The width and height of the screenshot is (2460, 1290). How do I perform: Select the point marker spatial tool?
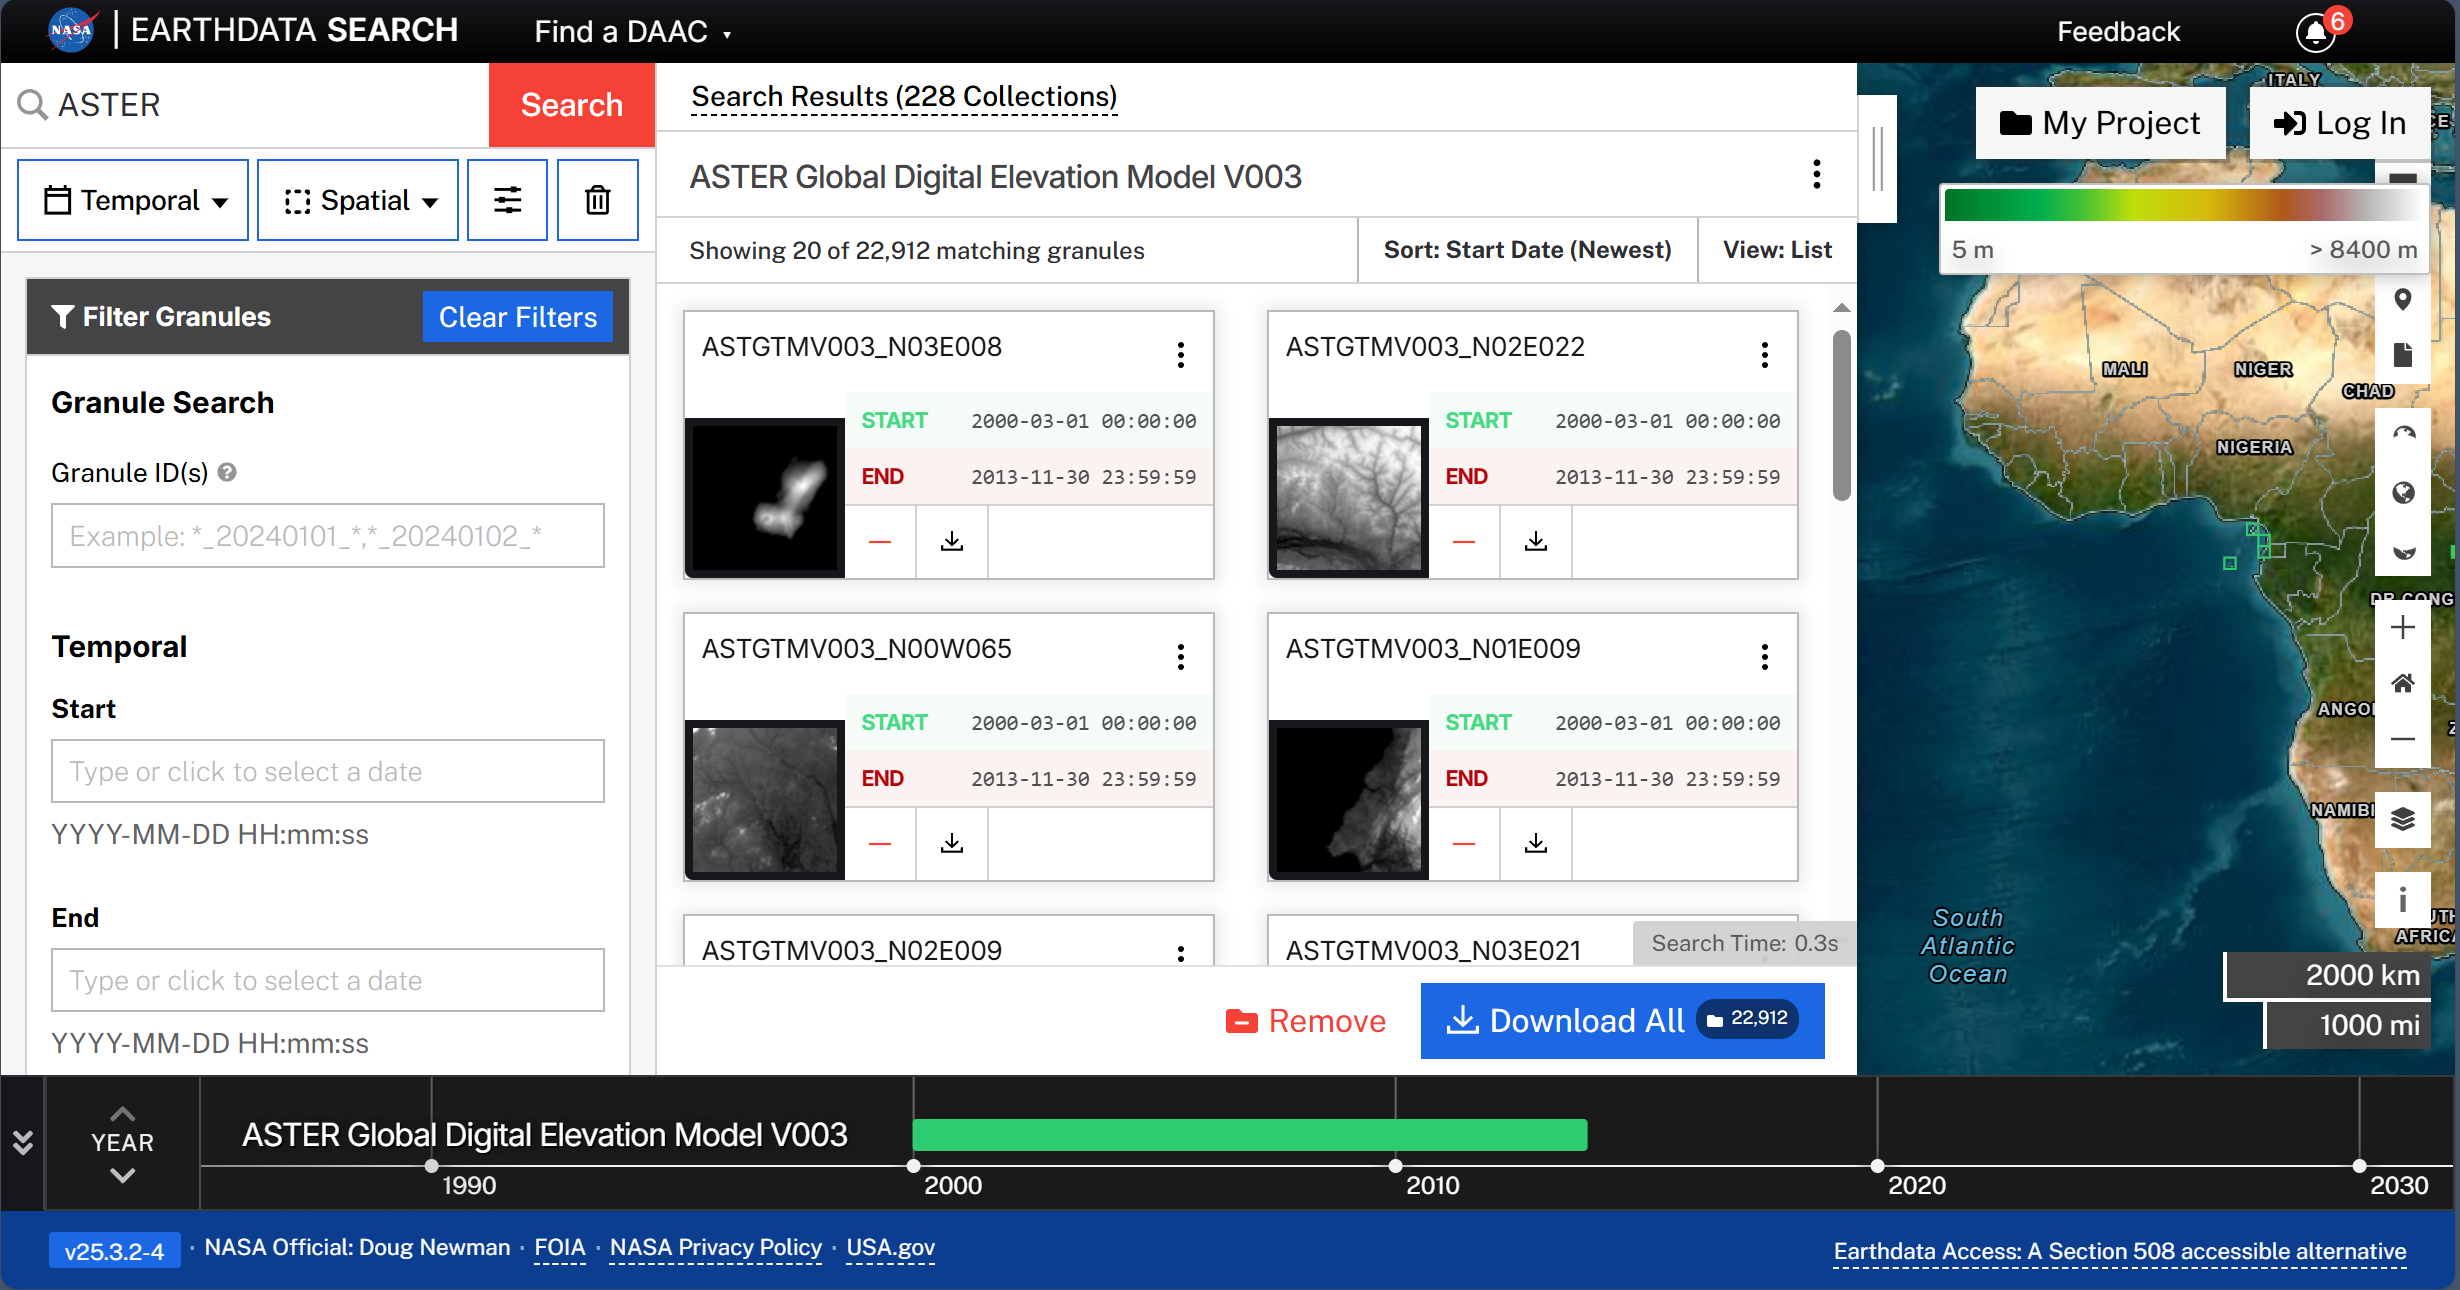tap(2402, 299)
